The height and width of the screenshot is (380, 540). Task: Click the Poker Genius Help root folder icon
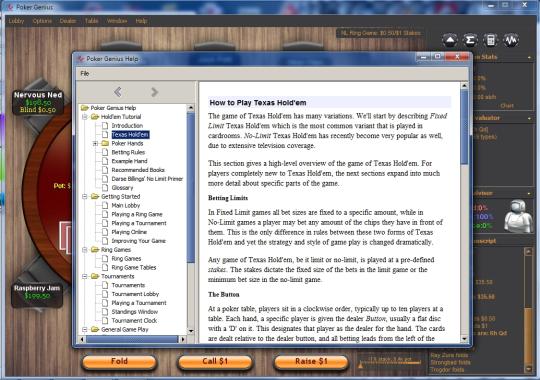pyautogui.click(x=85, y=108)
